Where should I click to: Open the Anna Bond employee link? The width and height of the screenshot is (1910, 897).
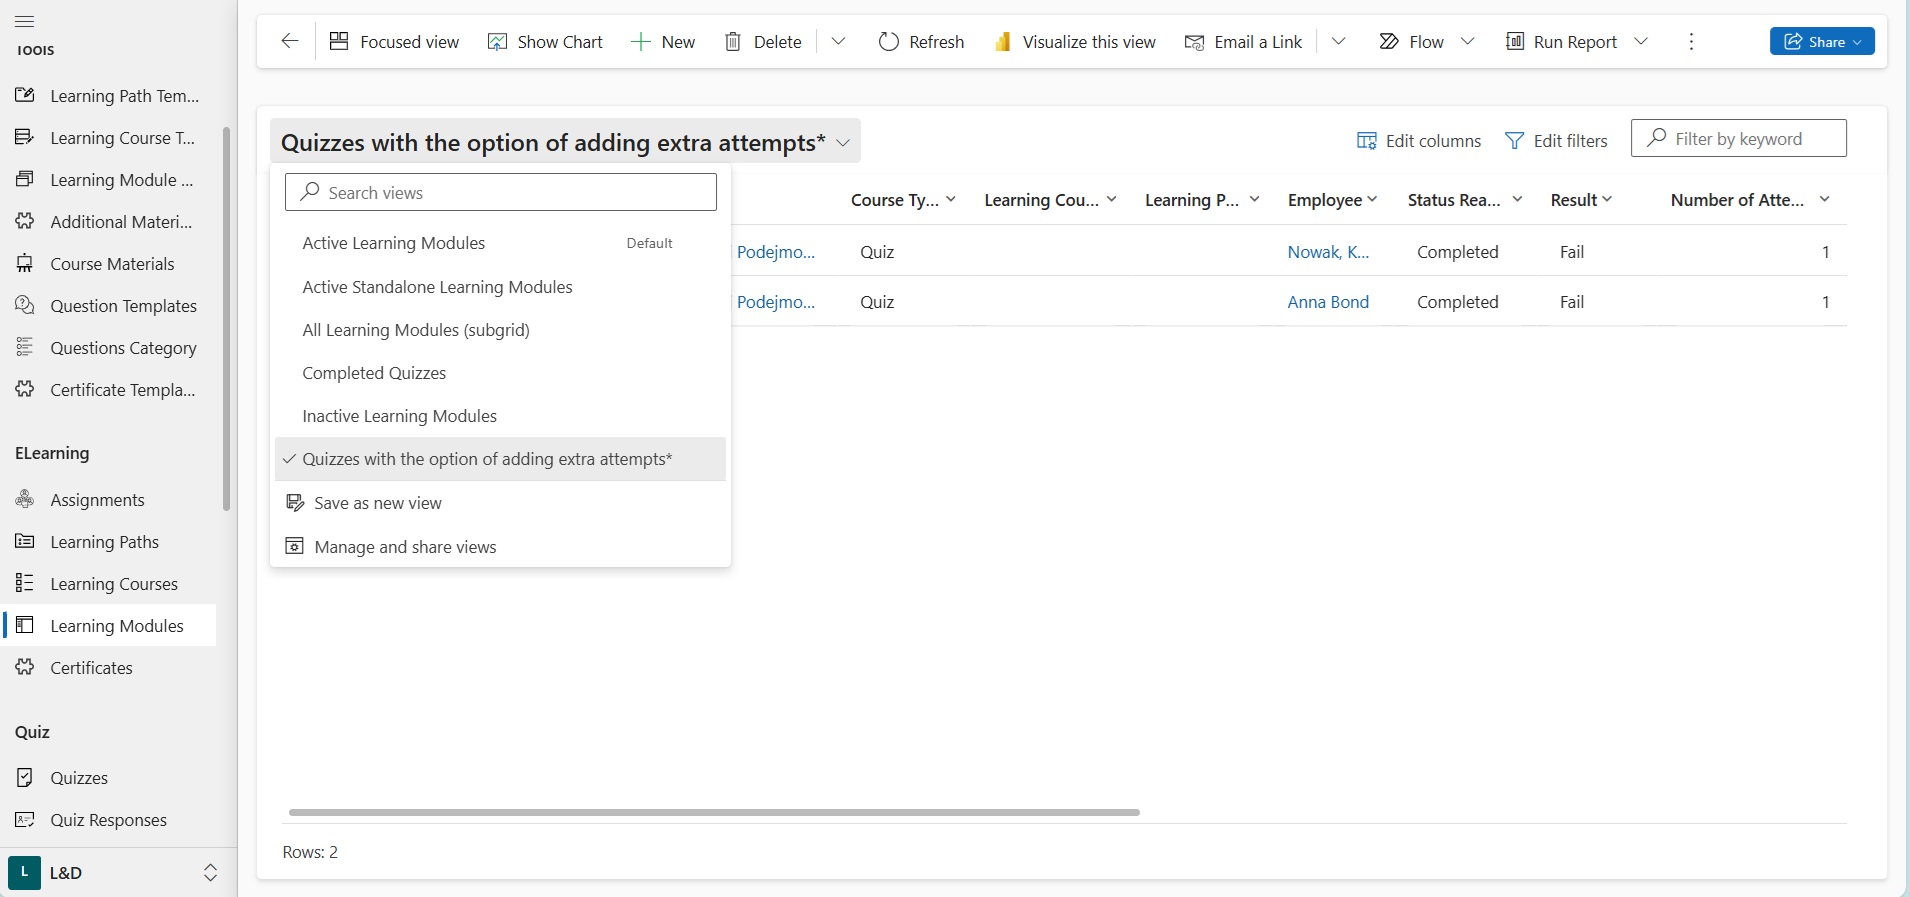[x=1328, y=302]
